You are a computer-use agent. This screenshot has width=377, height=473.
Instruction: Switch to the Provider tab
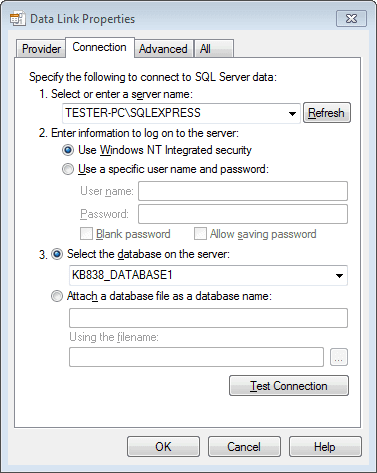(x=41, y=49)
